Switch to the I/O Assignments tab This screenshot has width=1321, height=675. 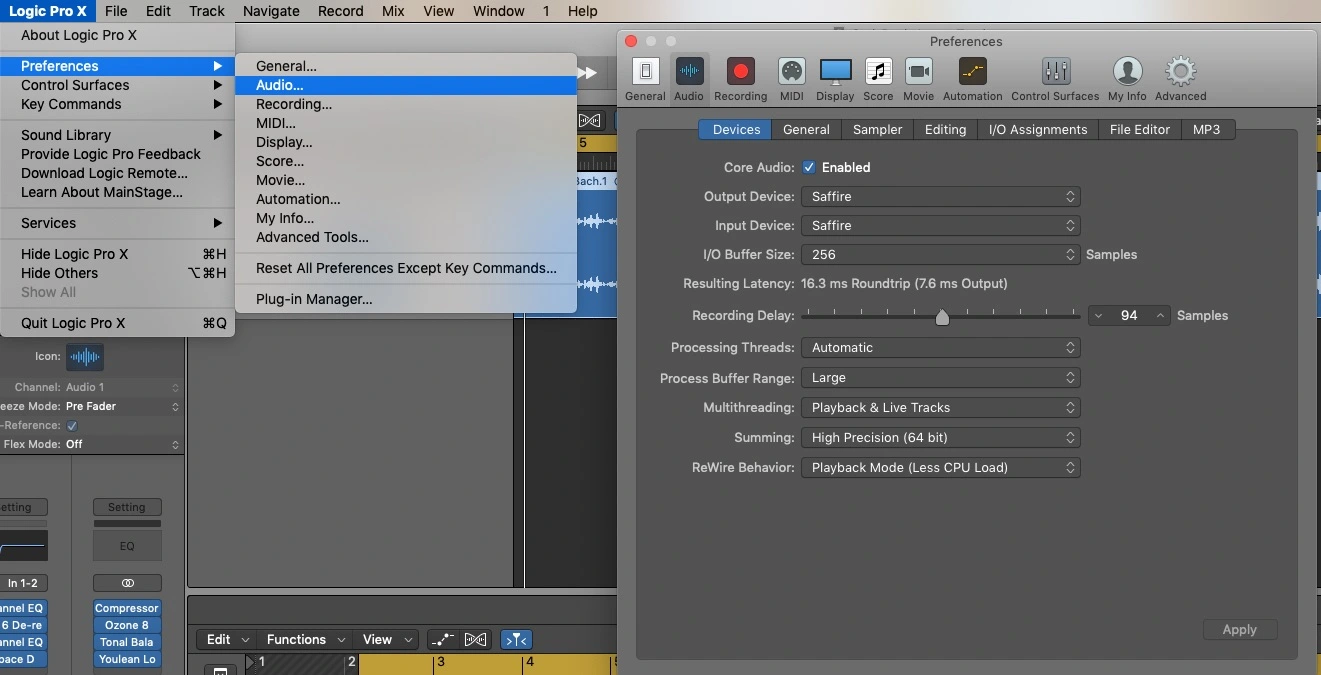(1037, 130)
